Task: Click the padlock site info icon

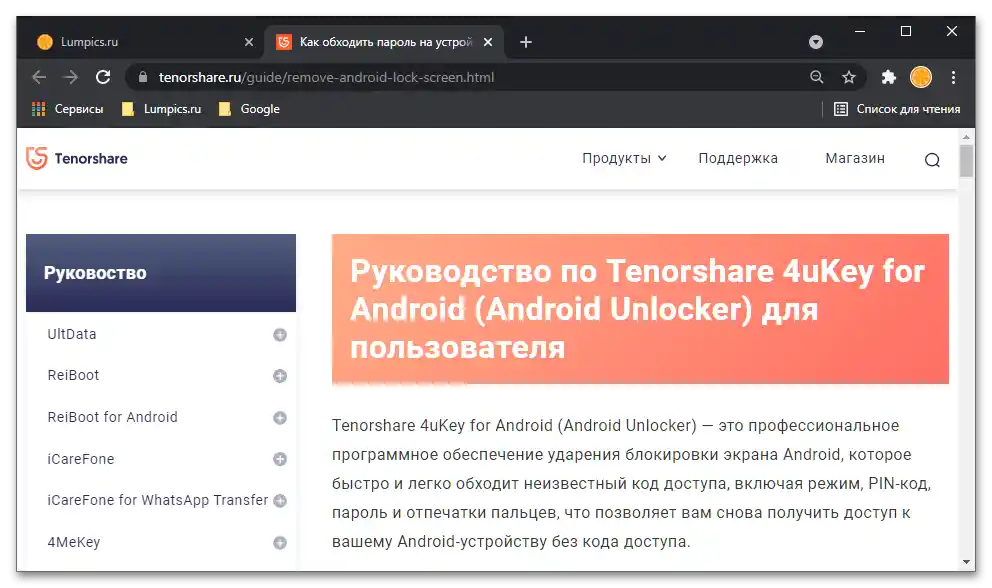Action: click(x=143, y=77)
